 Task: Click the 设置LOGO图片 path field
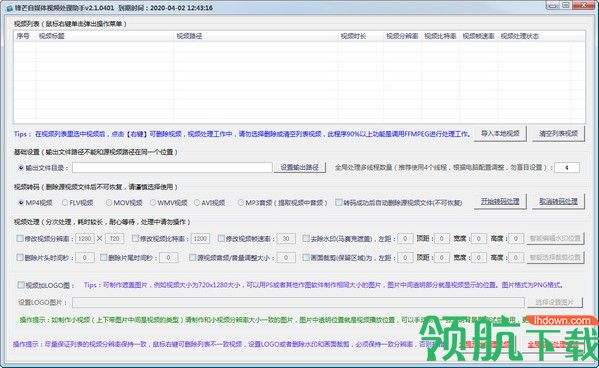298,302
